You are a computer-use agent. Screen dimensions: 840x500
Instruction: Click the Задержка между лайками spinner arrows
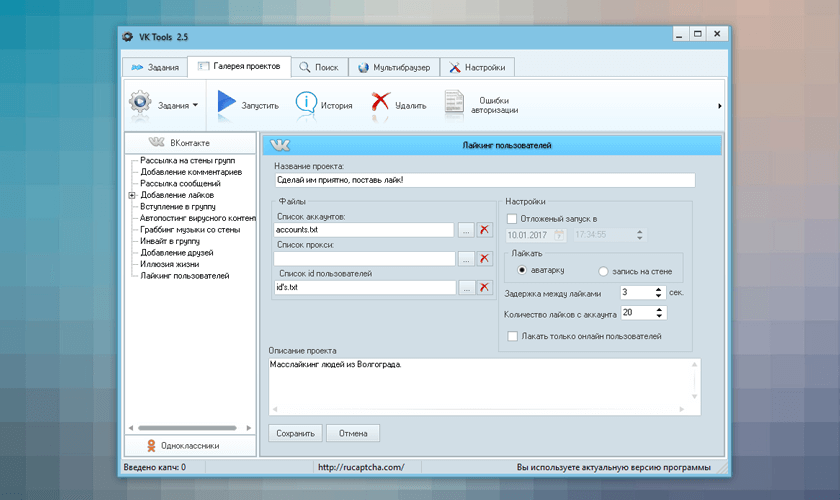coord(658,293)
